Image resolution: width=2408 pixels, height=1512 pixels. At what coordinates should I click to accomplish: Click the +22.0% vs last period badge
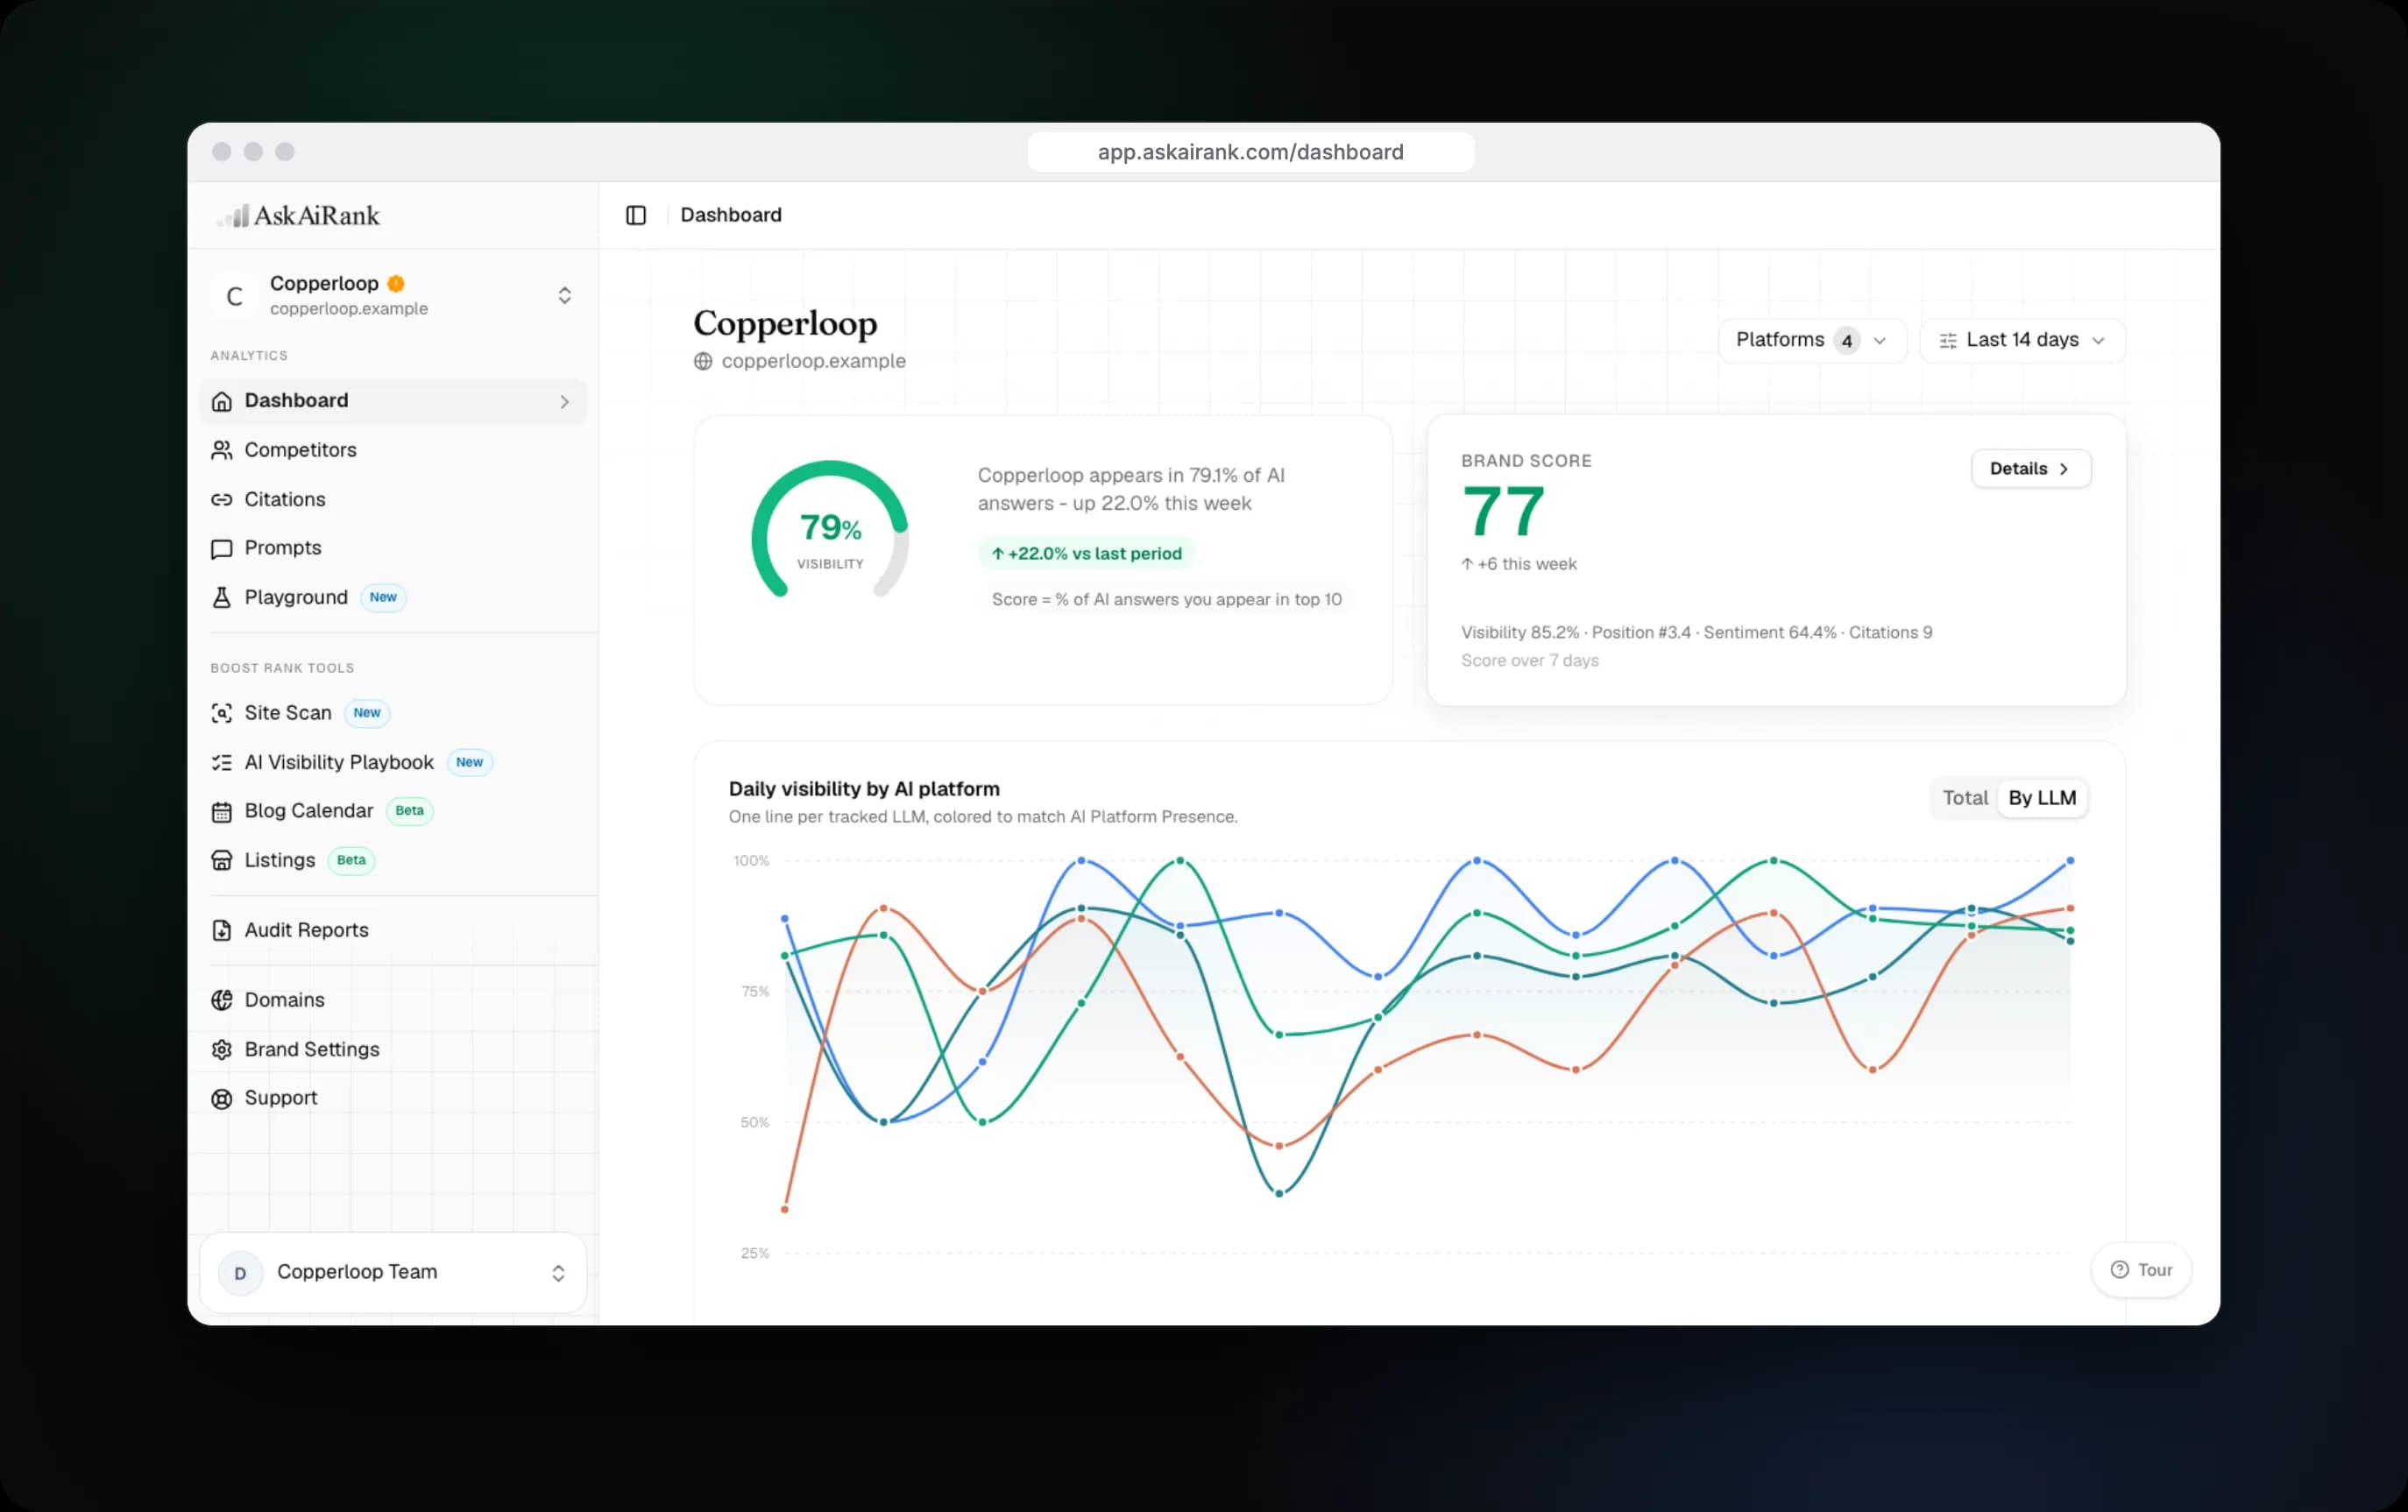coord(1086,554)
